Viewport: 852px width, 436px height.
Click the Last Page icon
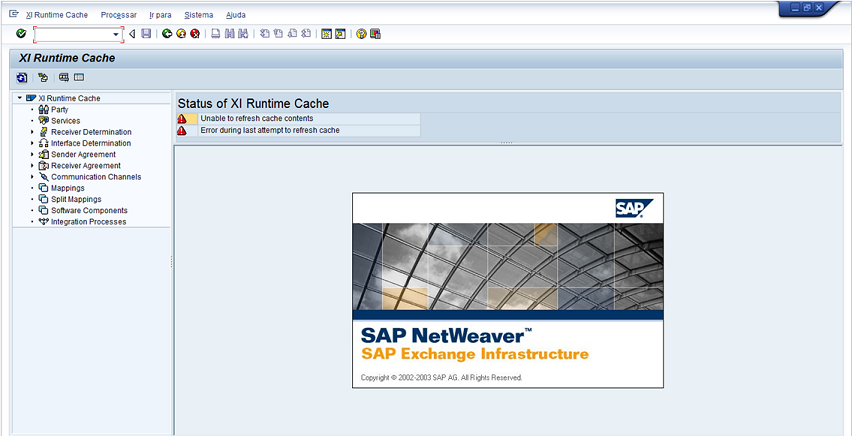coord(306,34)
